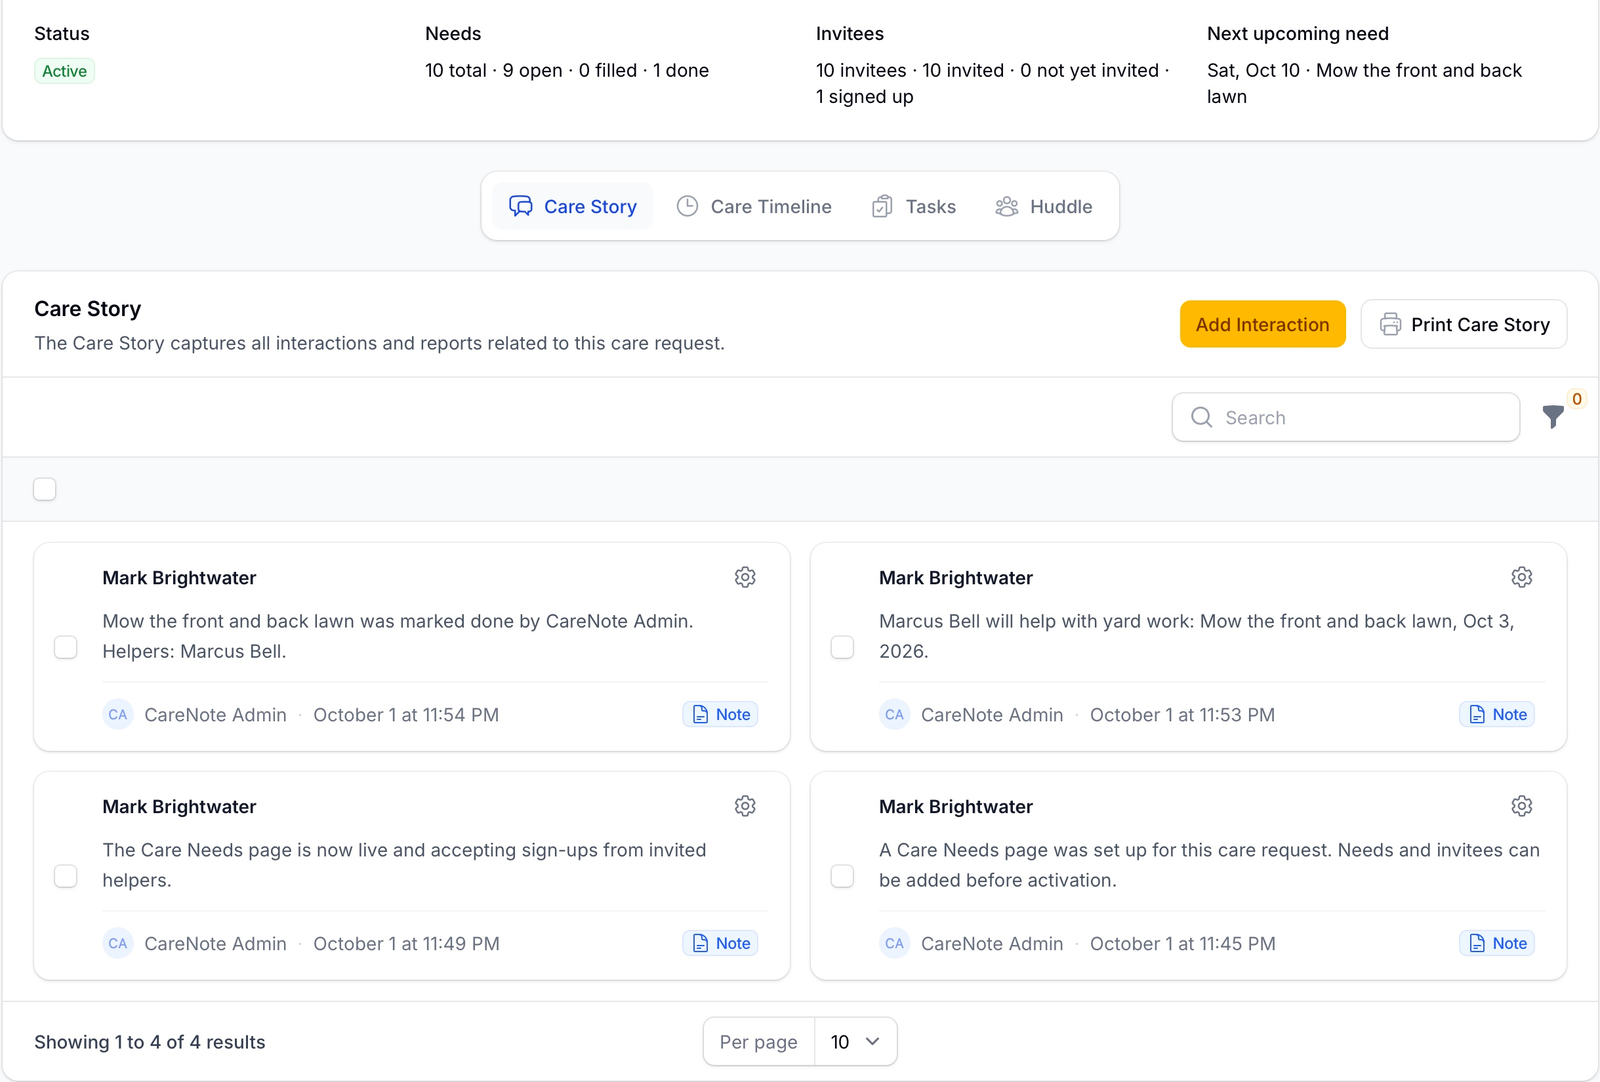
Task: Open settings gear on 'marked done' card
Action: coord(745,577)
